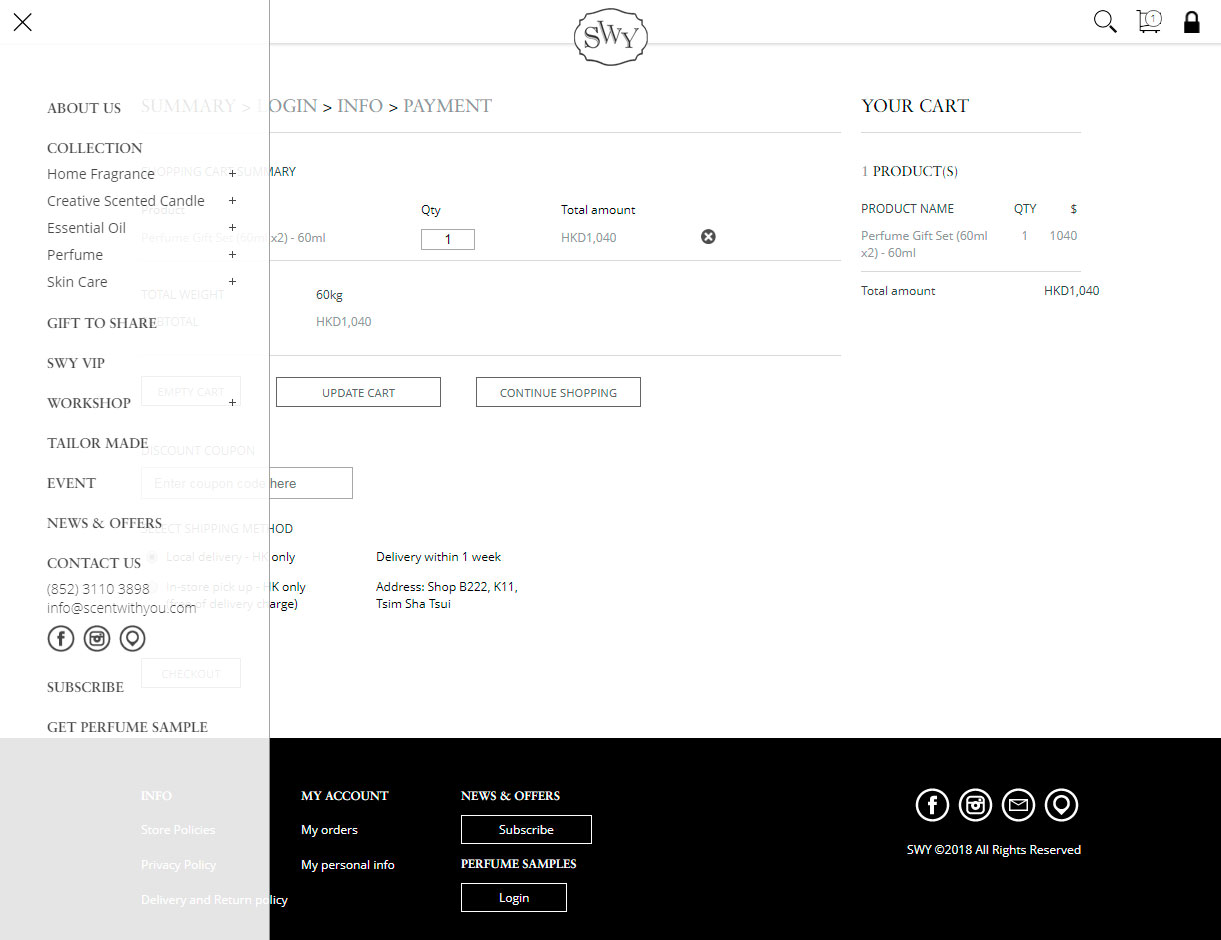Go to INFO checkout step
The height and width of the screenshot is (940, 1221).
(x=360, y=106)
